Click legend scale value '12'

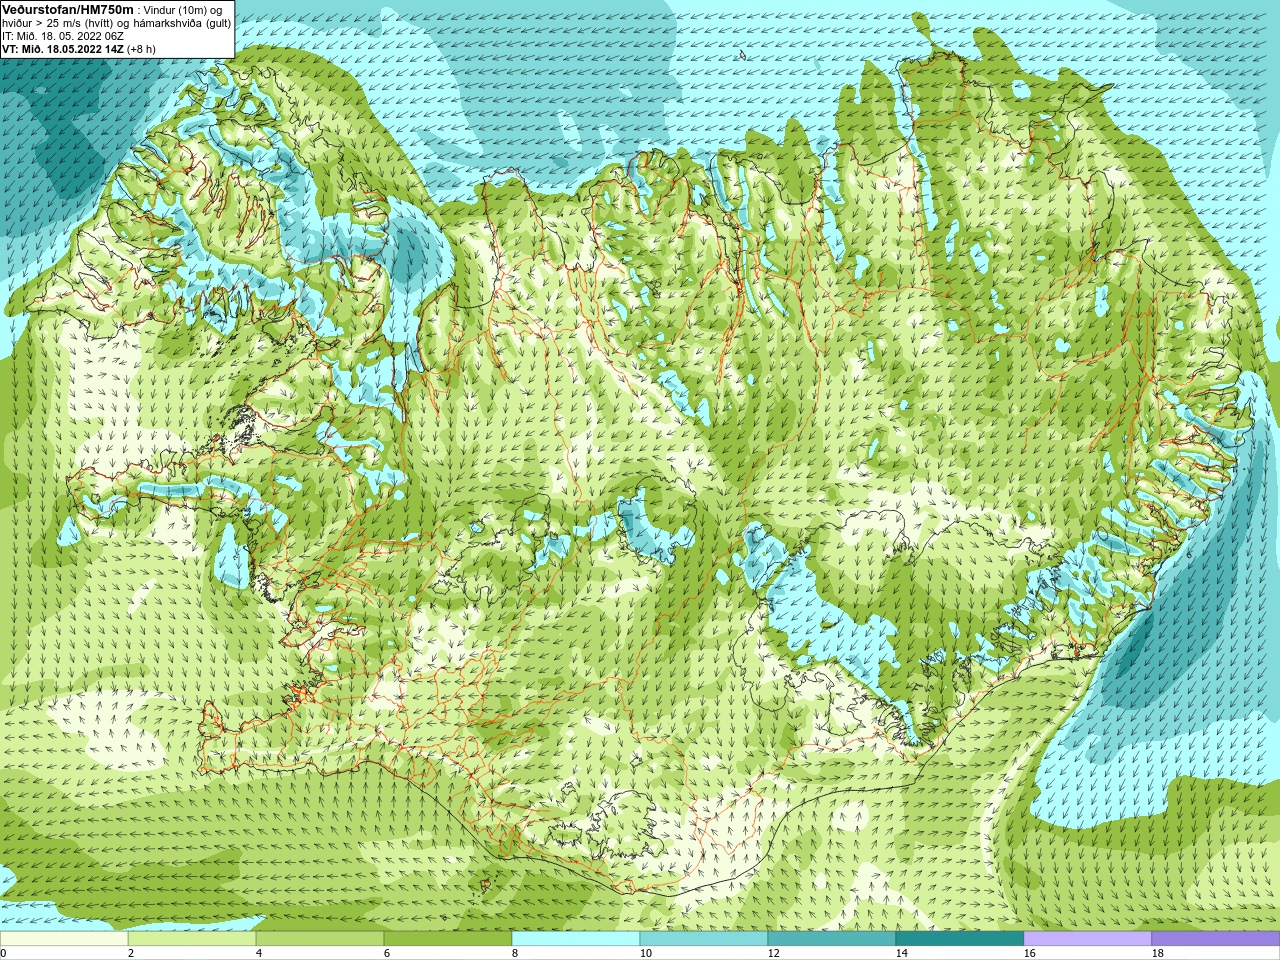pyautogui.click(x=773, y=953)
